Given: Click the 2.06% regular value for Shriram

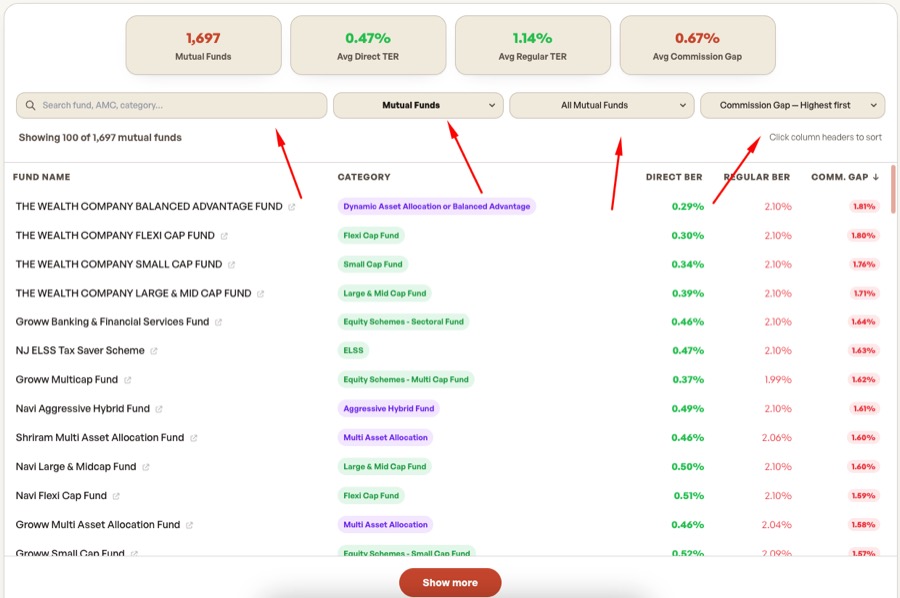Looking at the screenshot, I should tap(777, 438).
